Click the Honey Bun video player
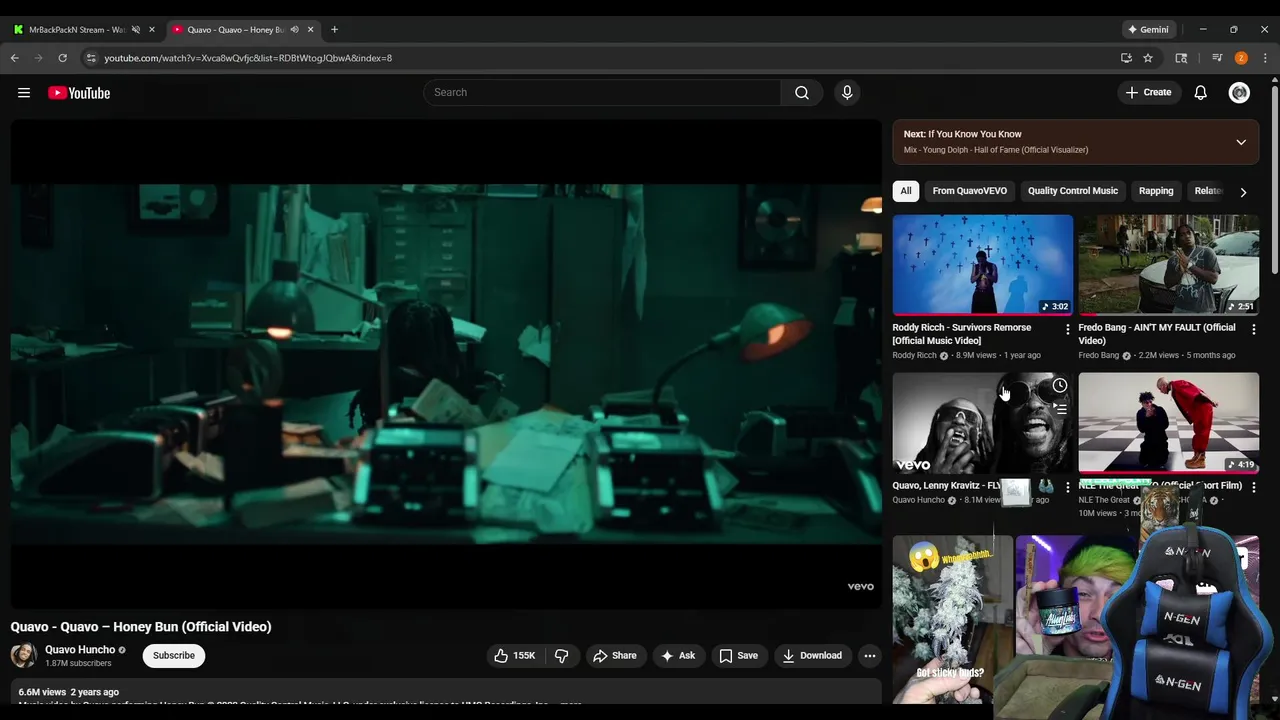The width and height of the screenshot is (1280, 720). [x=446, y=364]
